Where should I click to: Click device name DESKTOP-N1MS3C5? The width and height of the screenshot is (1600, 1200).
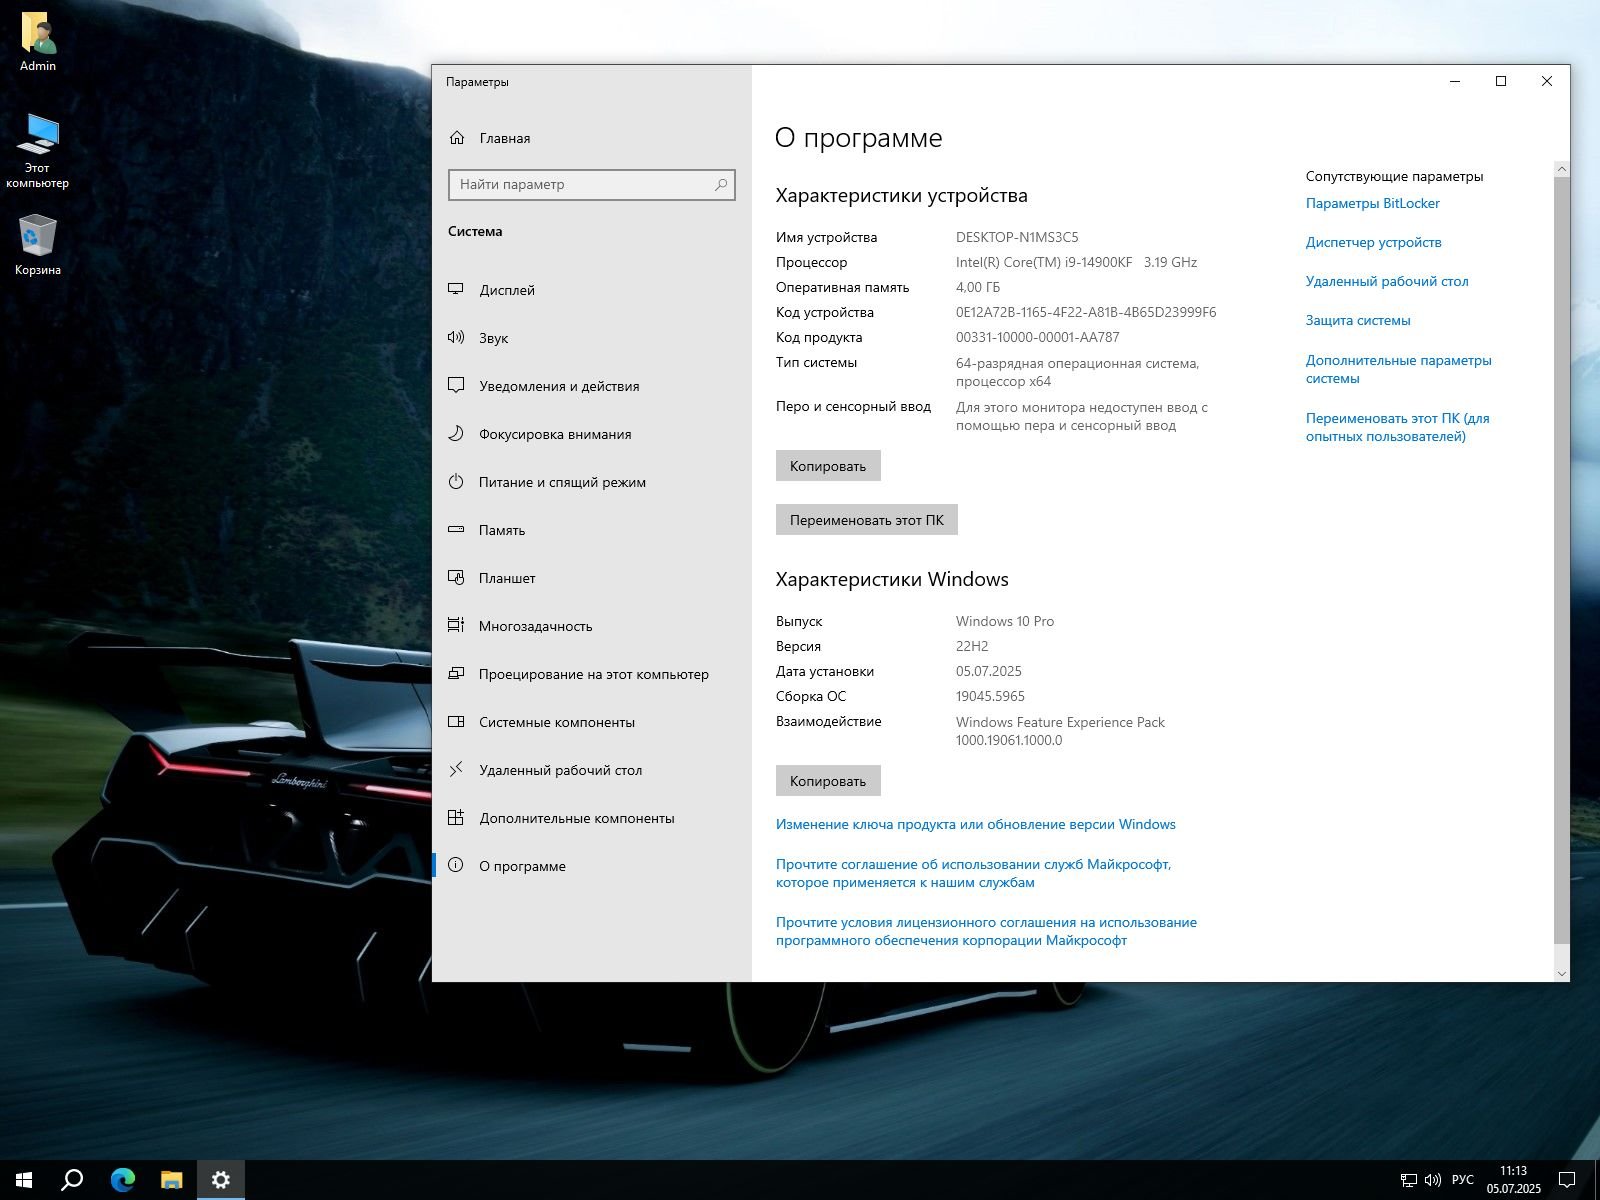(1017, 237)
